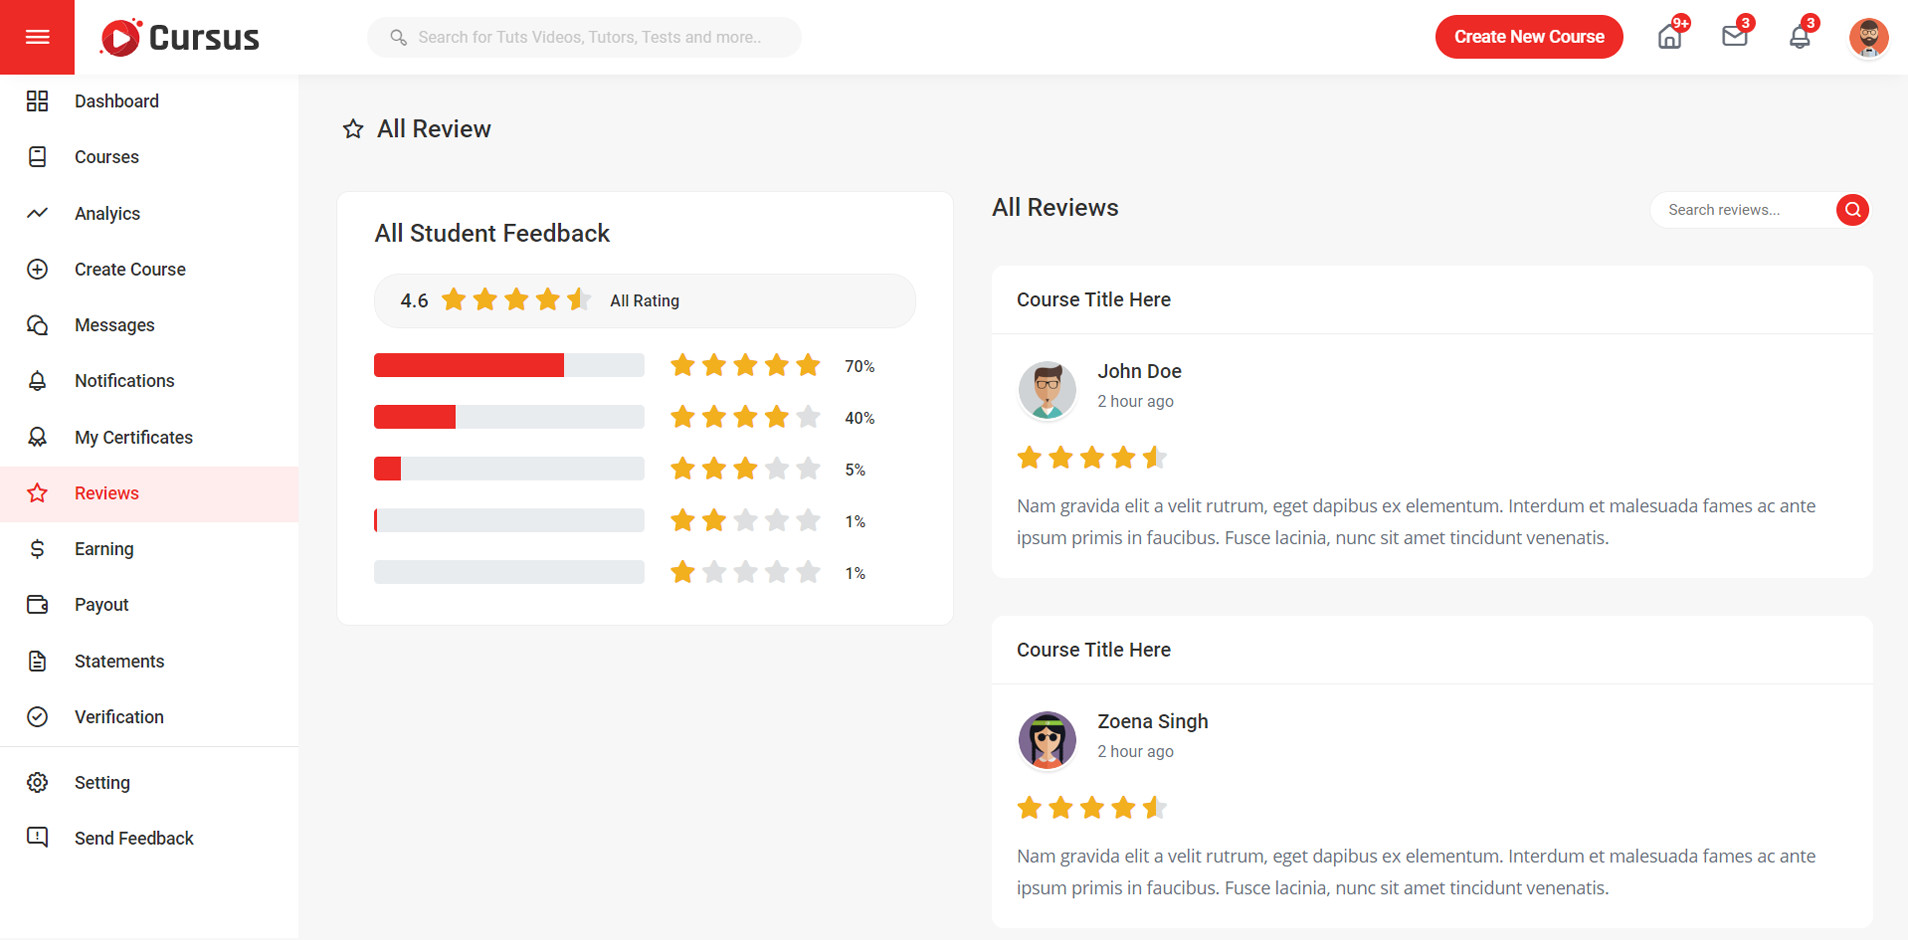Screen dimensions: 1908x940
Task: Click the Dashboard grid icon
Action: click(37, 101)
